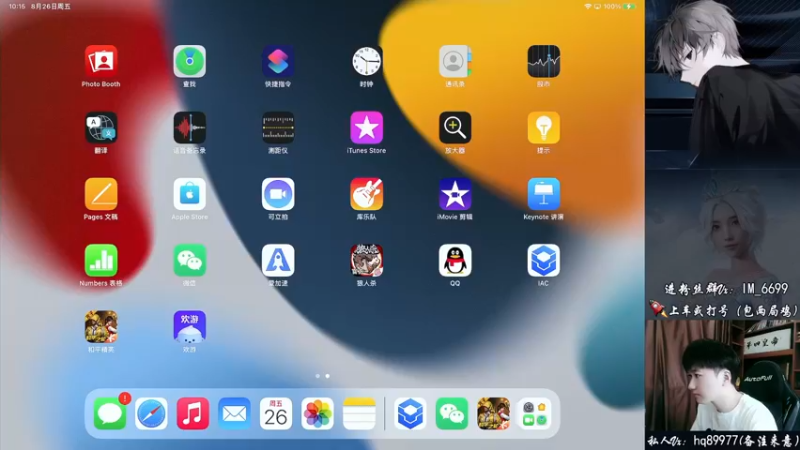Open the Photo Booth app
Viewport: 800px width, 450px height.
(101, 61)
